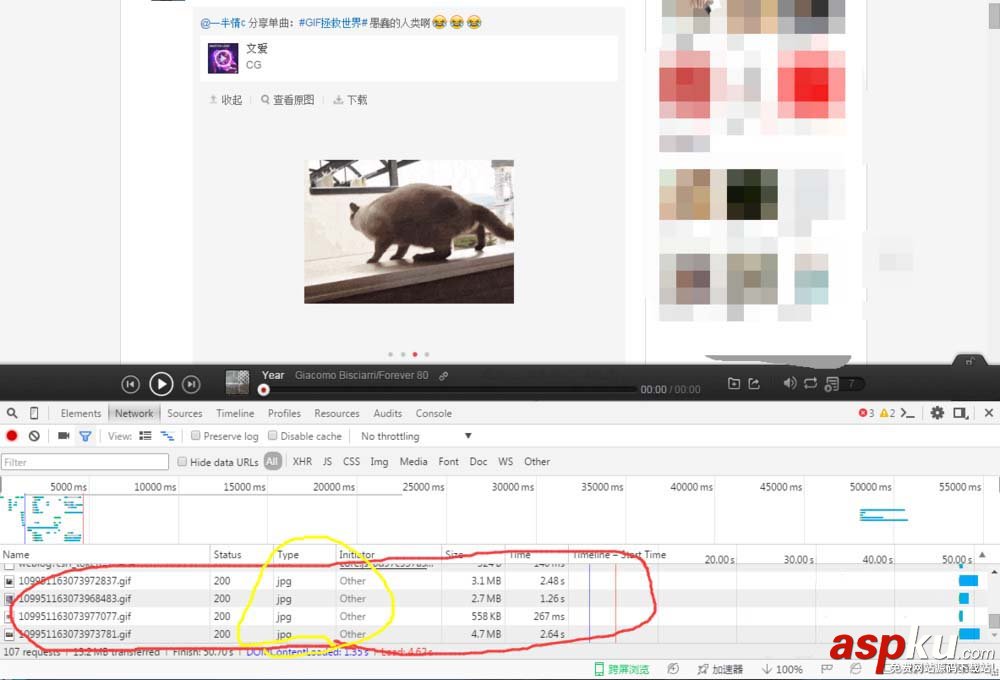Open the Console drawer icon
1000x680 pixels.
[x=907, y=412]
